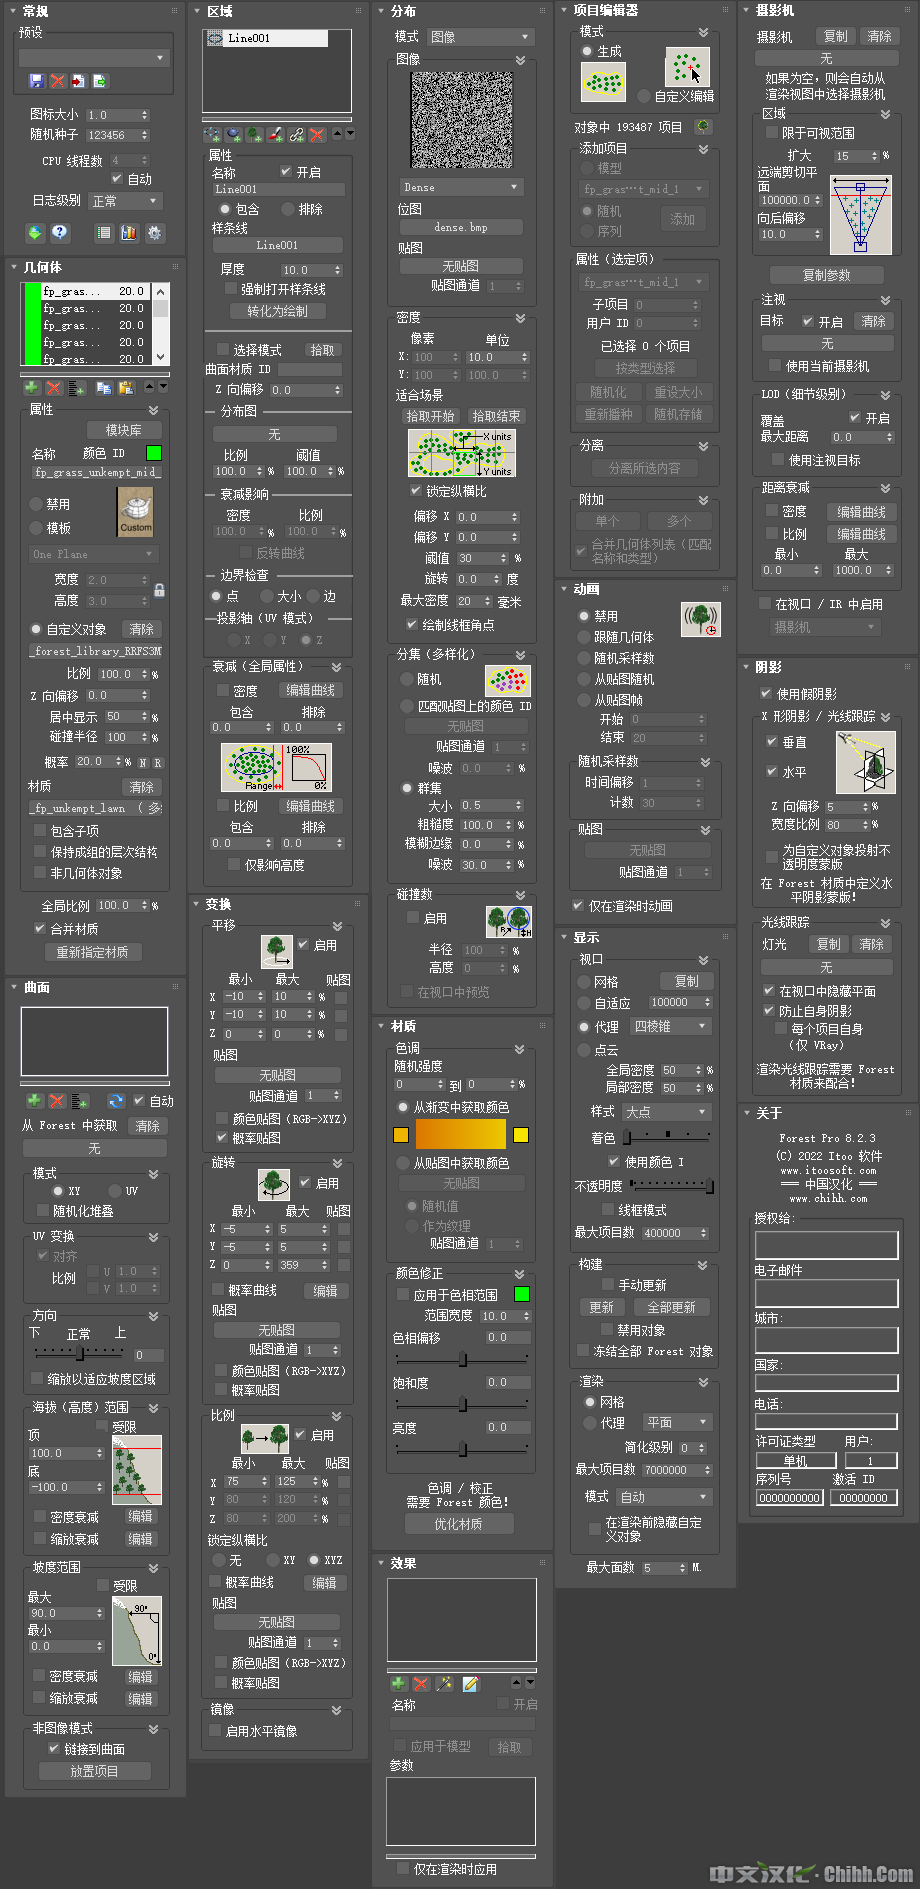Open the help question-mark icon in 常规
The width and height of the screenshot is (920, 1889).
point(60,232)
